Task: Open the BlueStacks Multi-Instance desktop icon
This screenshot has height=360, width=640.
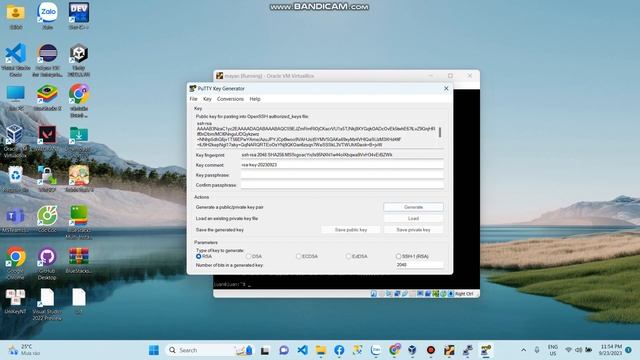Action: (x=79, y=222)
